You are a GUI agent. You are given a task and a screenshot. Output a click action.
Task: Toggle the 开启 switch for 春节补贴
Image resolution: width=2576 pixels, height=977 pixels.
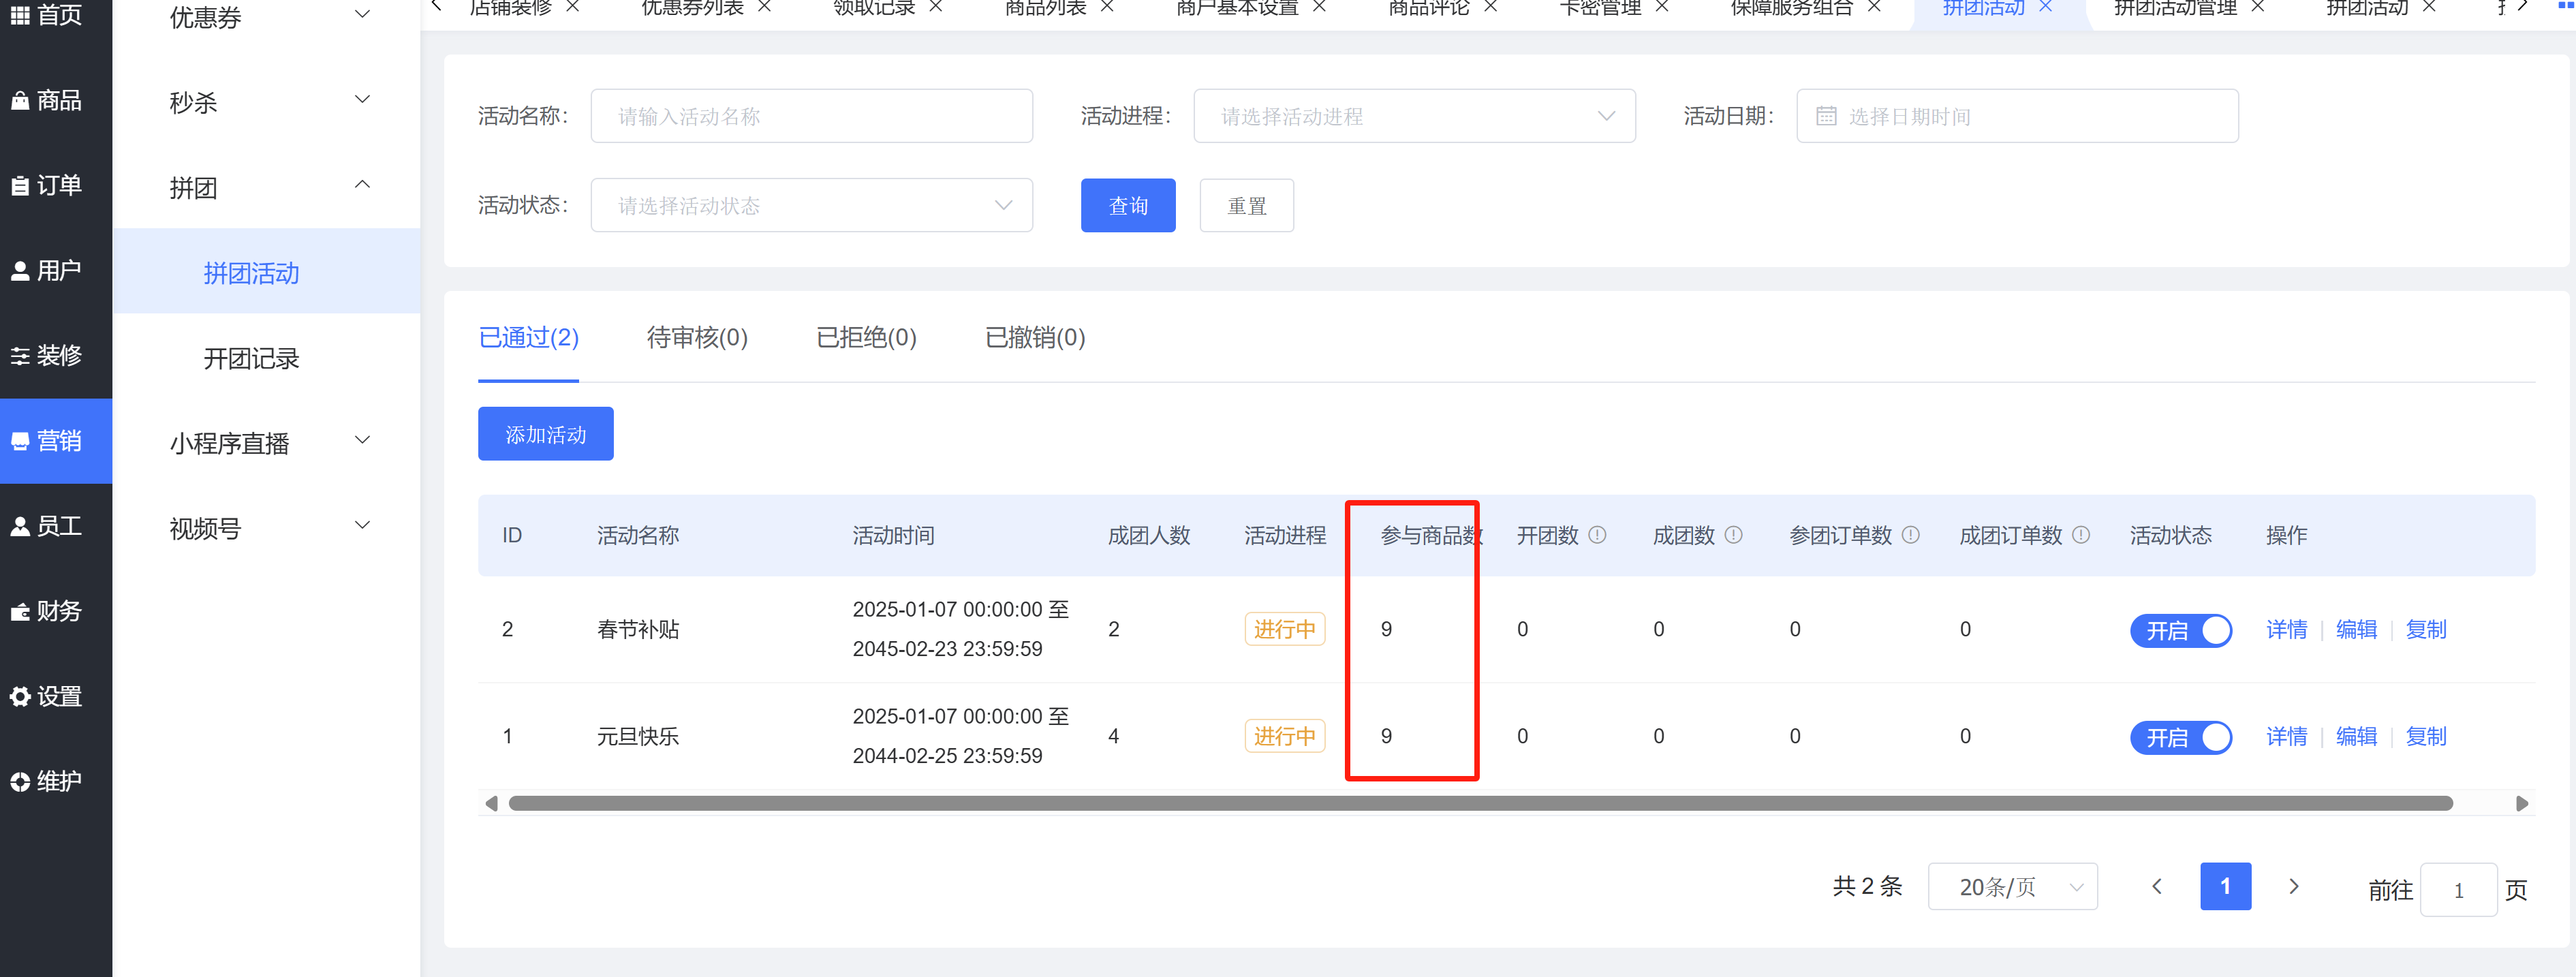2181,630
